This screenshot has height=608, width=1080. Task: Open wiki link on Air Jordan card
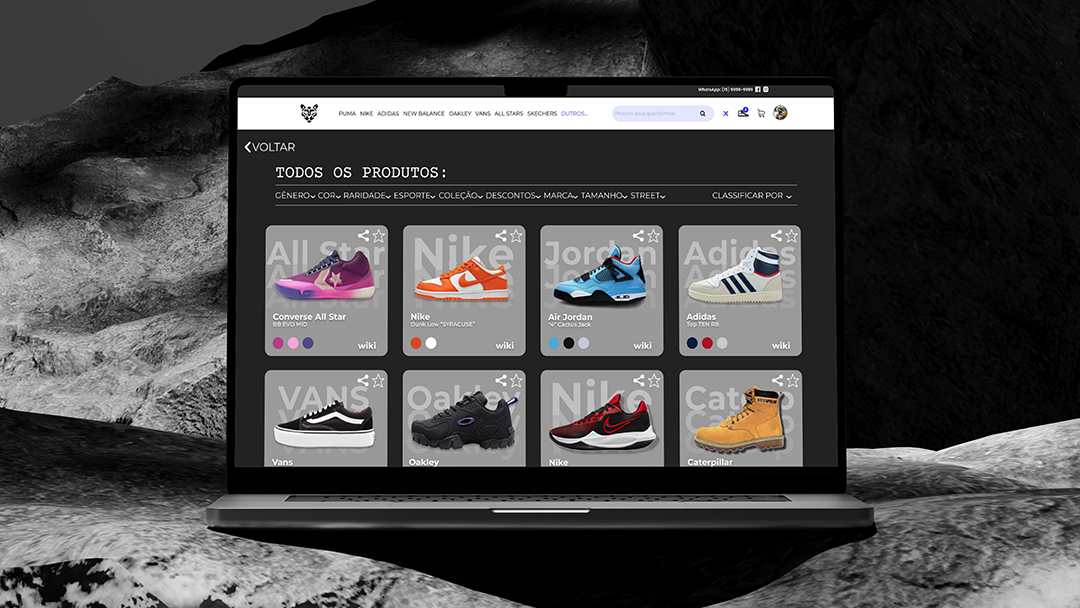point(643,346)
